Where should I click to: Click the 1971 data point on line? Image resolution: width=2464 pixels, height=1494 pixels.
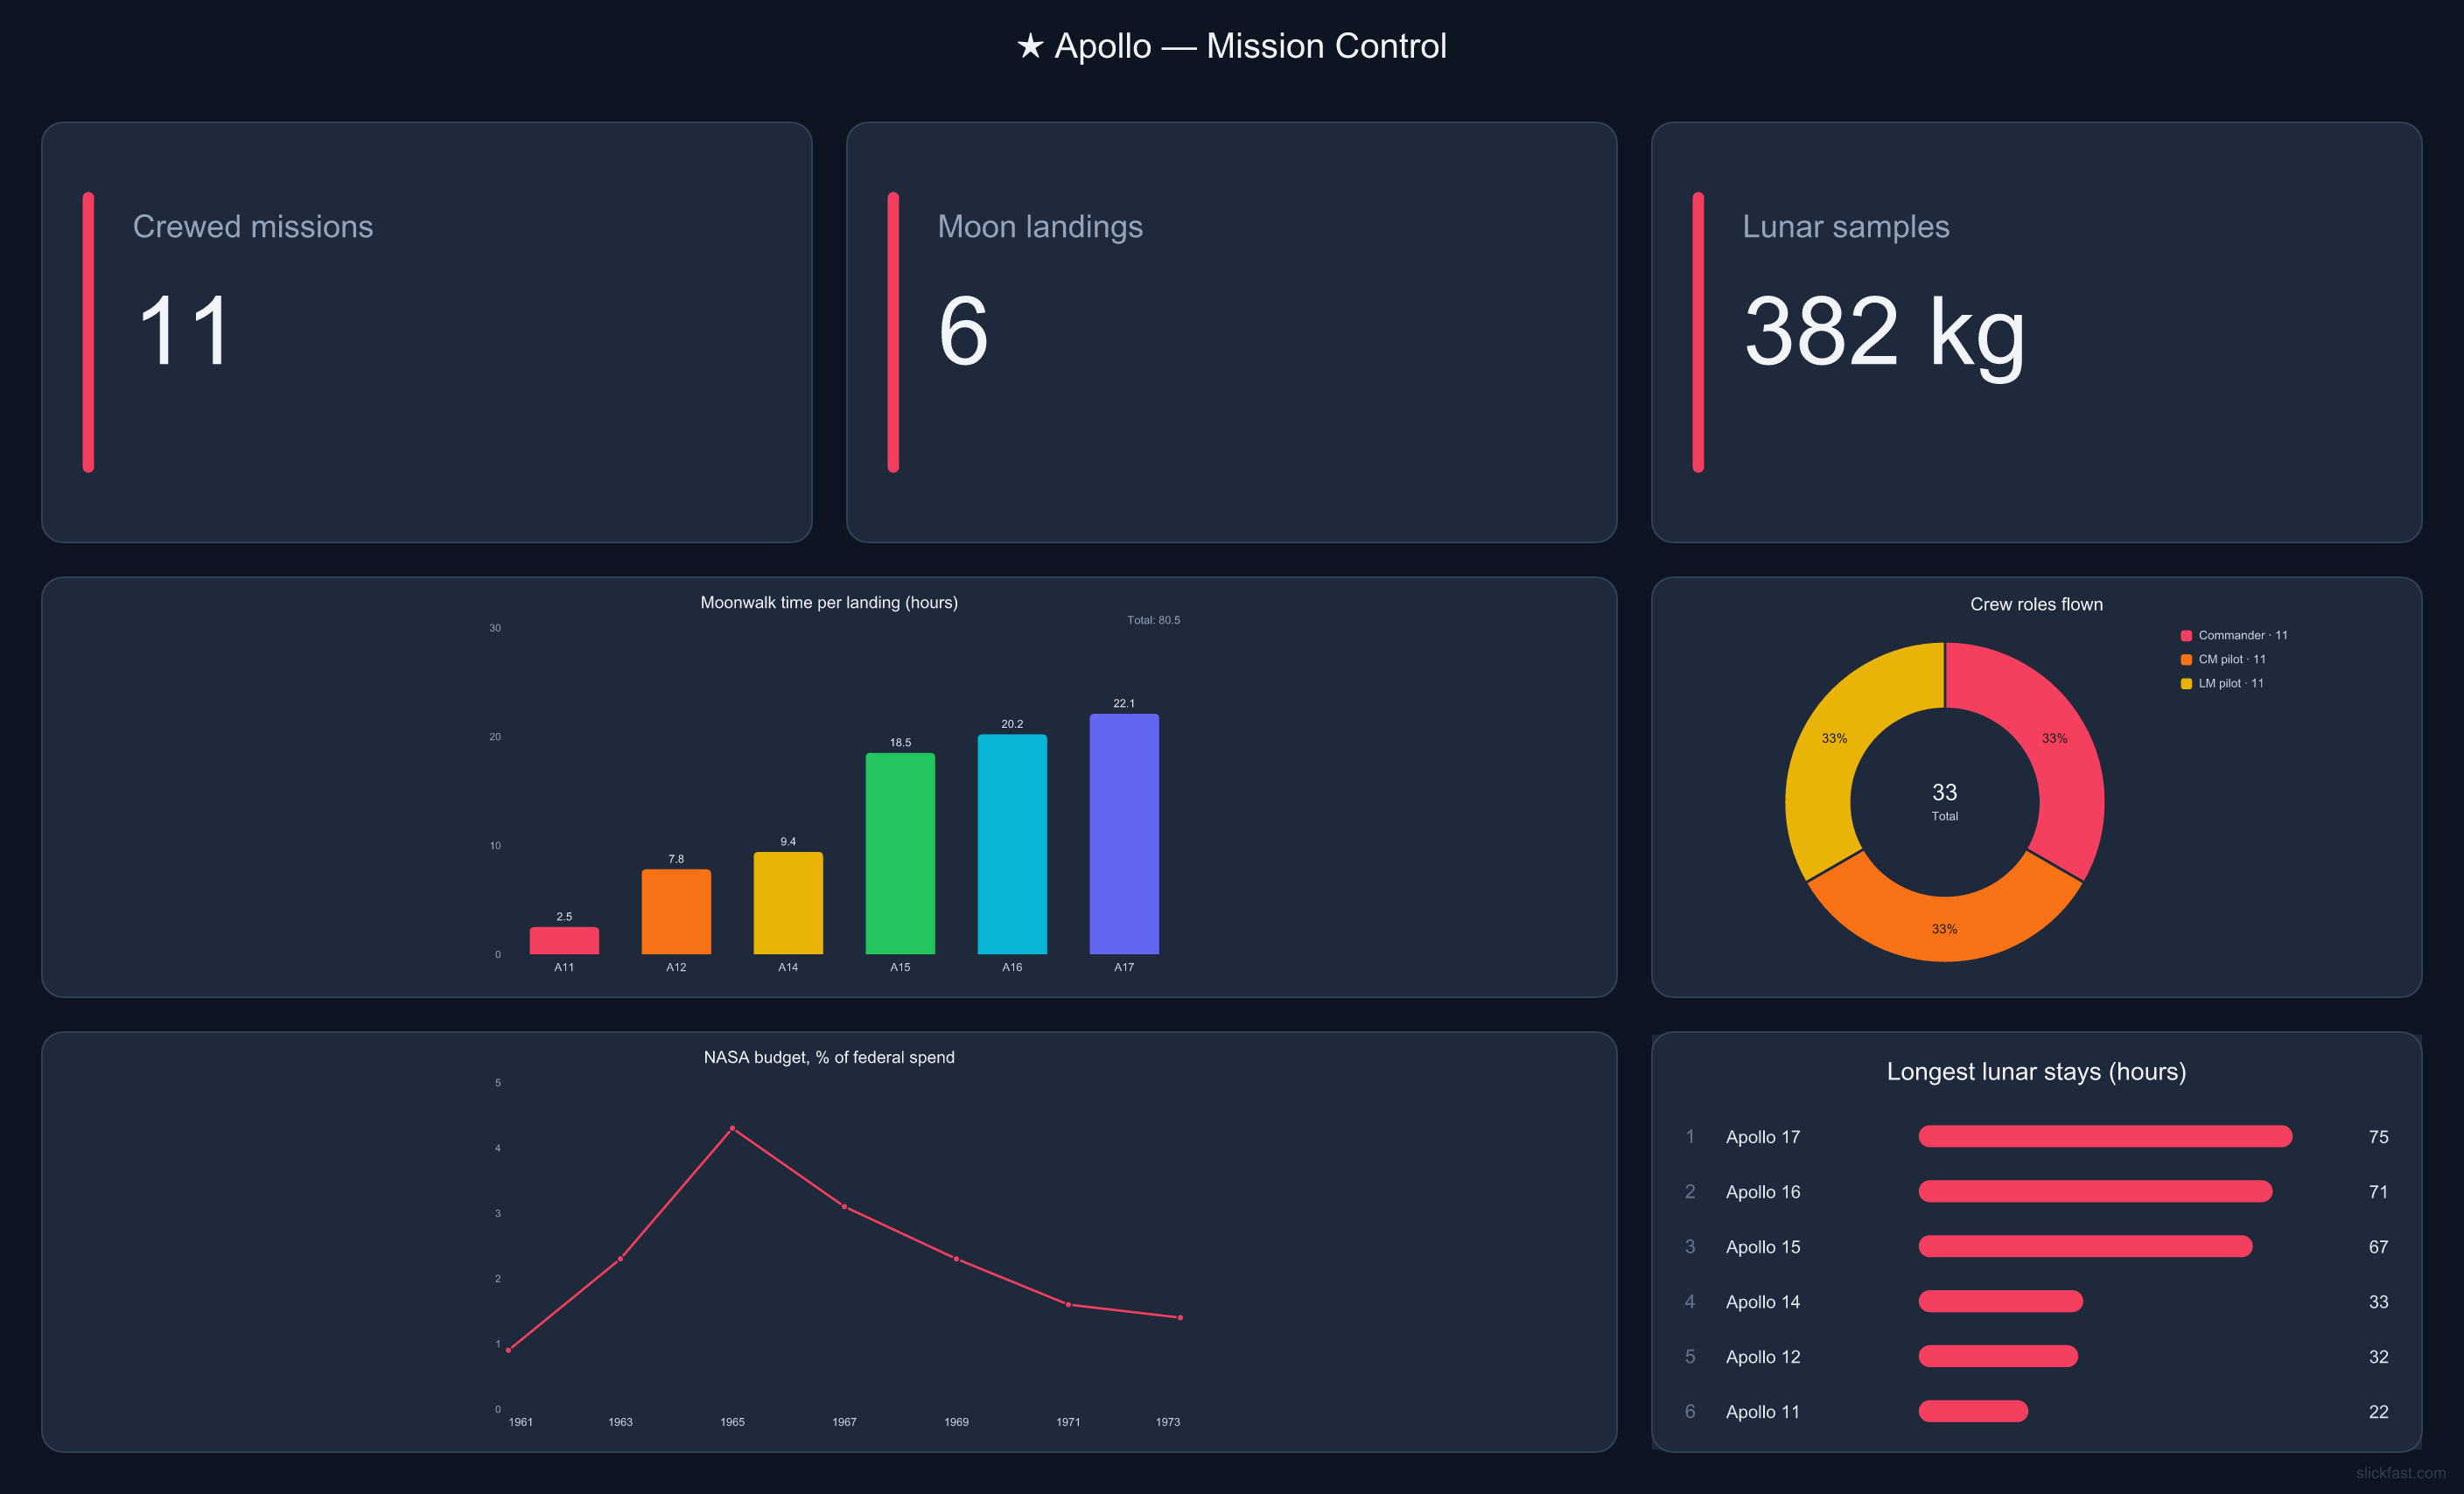tap(1068, 1304)
